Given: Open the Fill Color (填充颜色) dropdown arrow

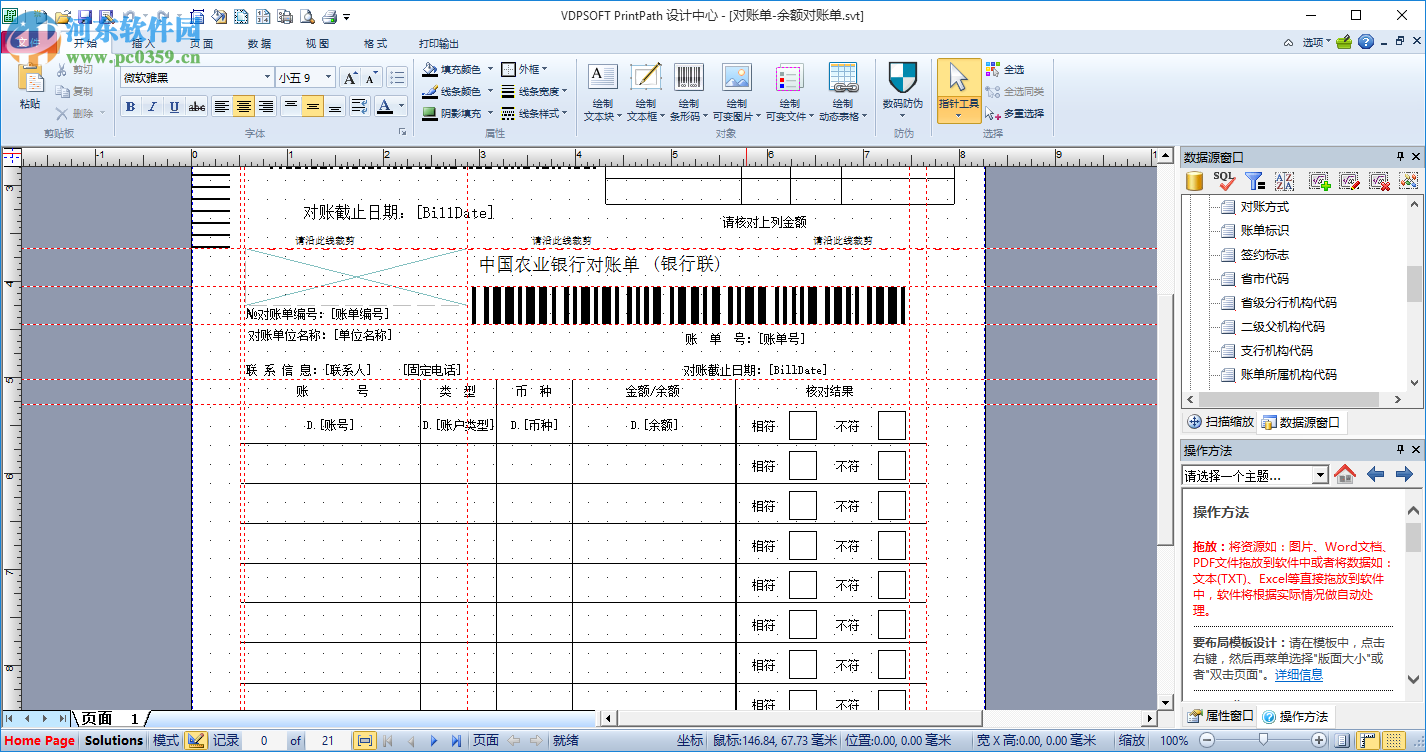Looking at the screenshot, I should [x=490, y=69].
